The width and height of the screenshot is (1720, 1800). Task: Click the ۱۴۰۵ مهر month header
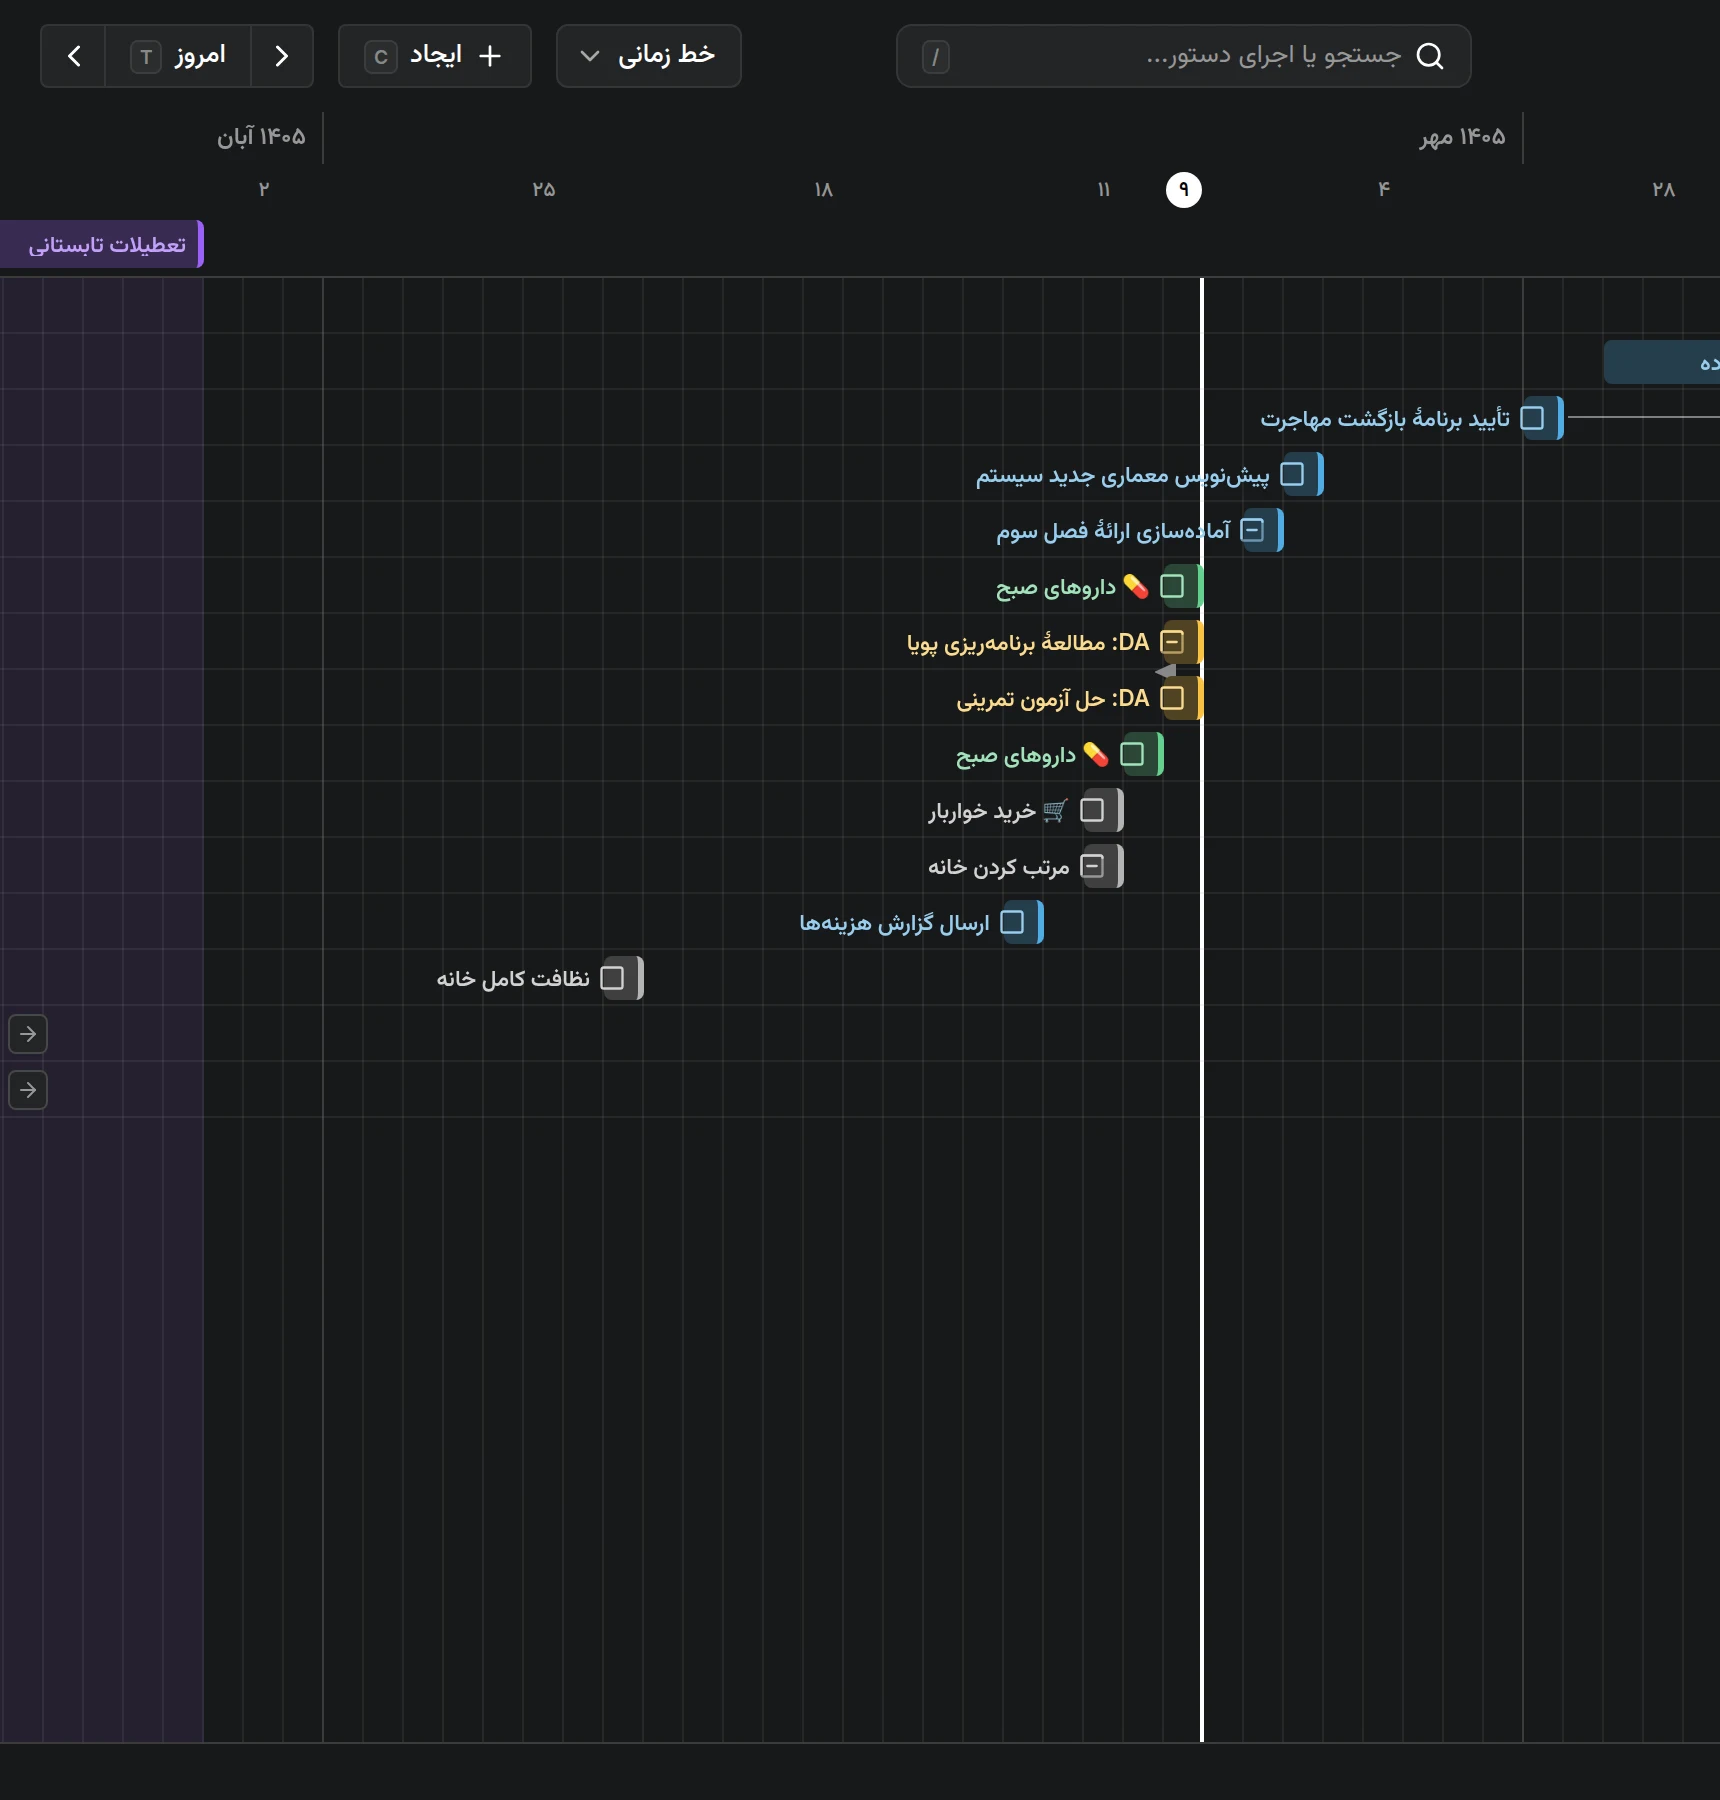[1462, 137]
